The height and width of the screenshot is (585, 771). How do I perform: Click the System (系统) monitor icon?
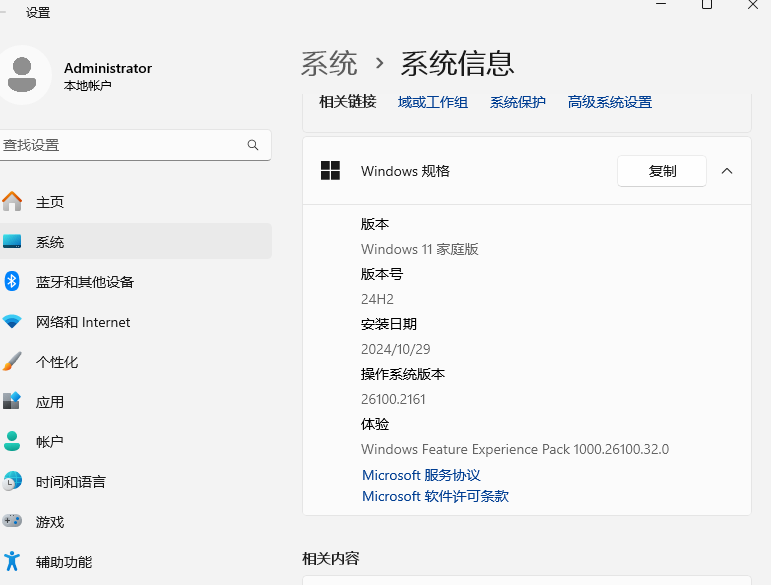(12, 241)
